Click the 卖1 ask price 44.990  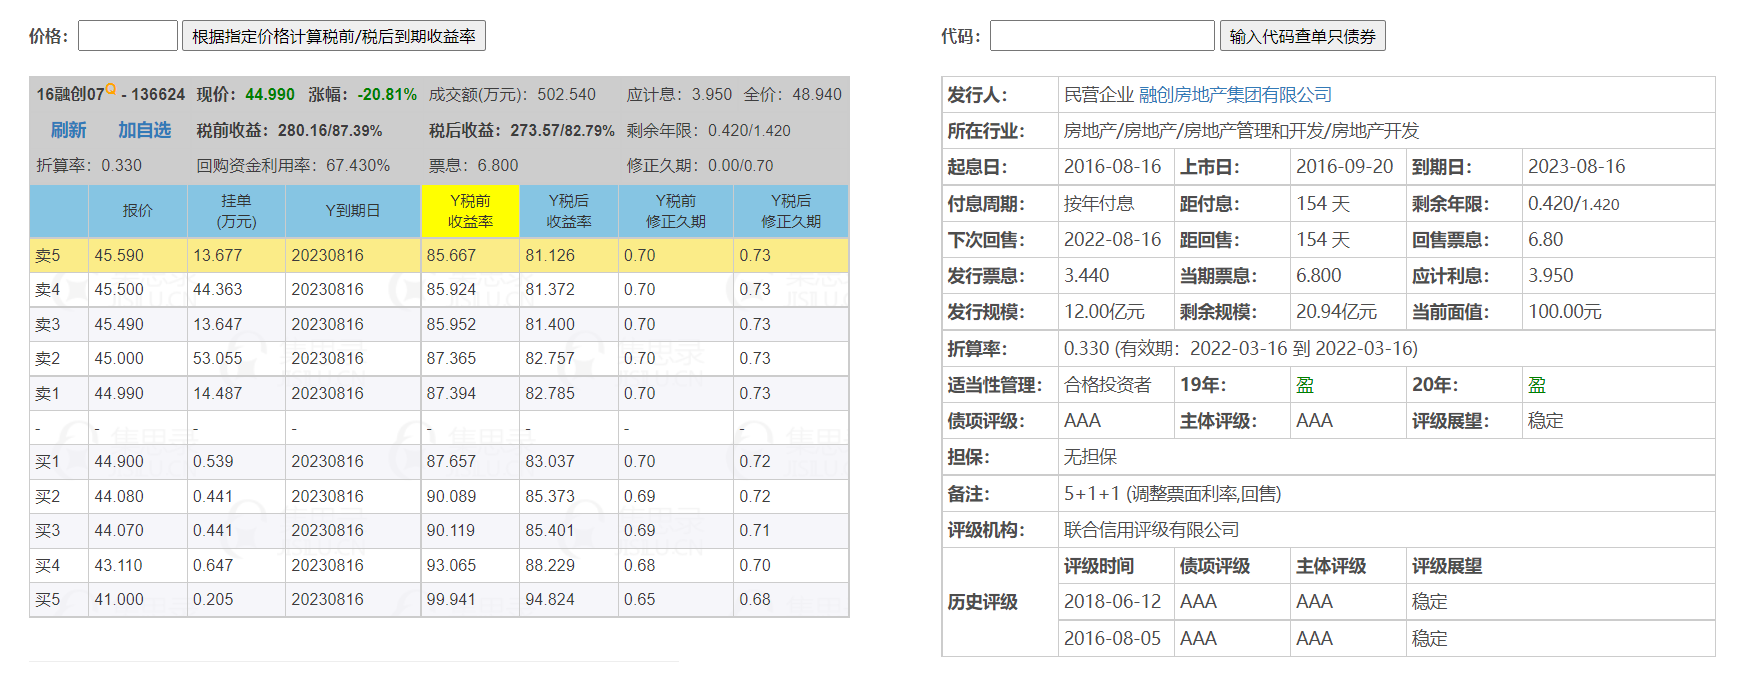(119, 394)
